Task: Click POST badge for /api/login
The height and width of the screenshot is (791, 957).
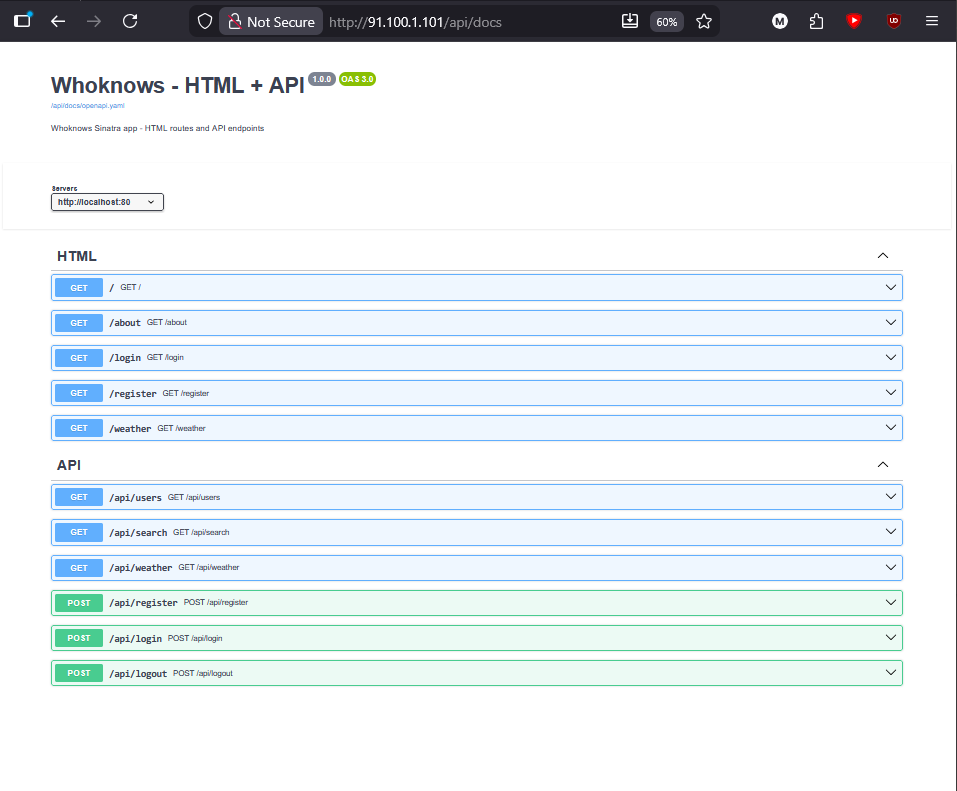Action: (x=79, y=638)
